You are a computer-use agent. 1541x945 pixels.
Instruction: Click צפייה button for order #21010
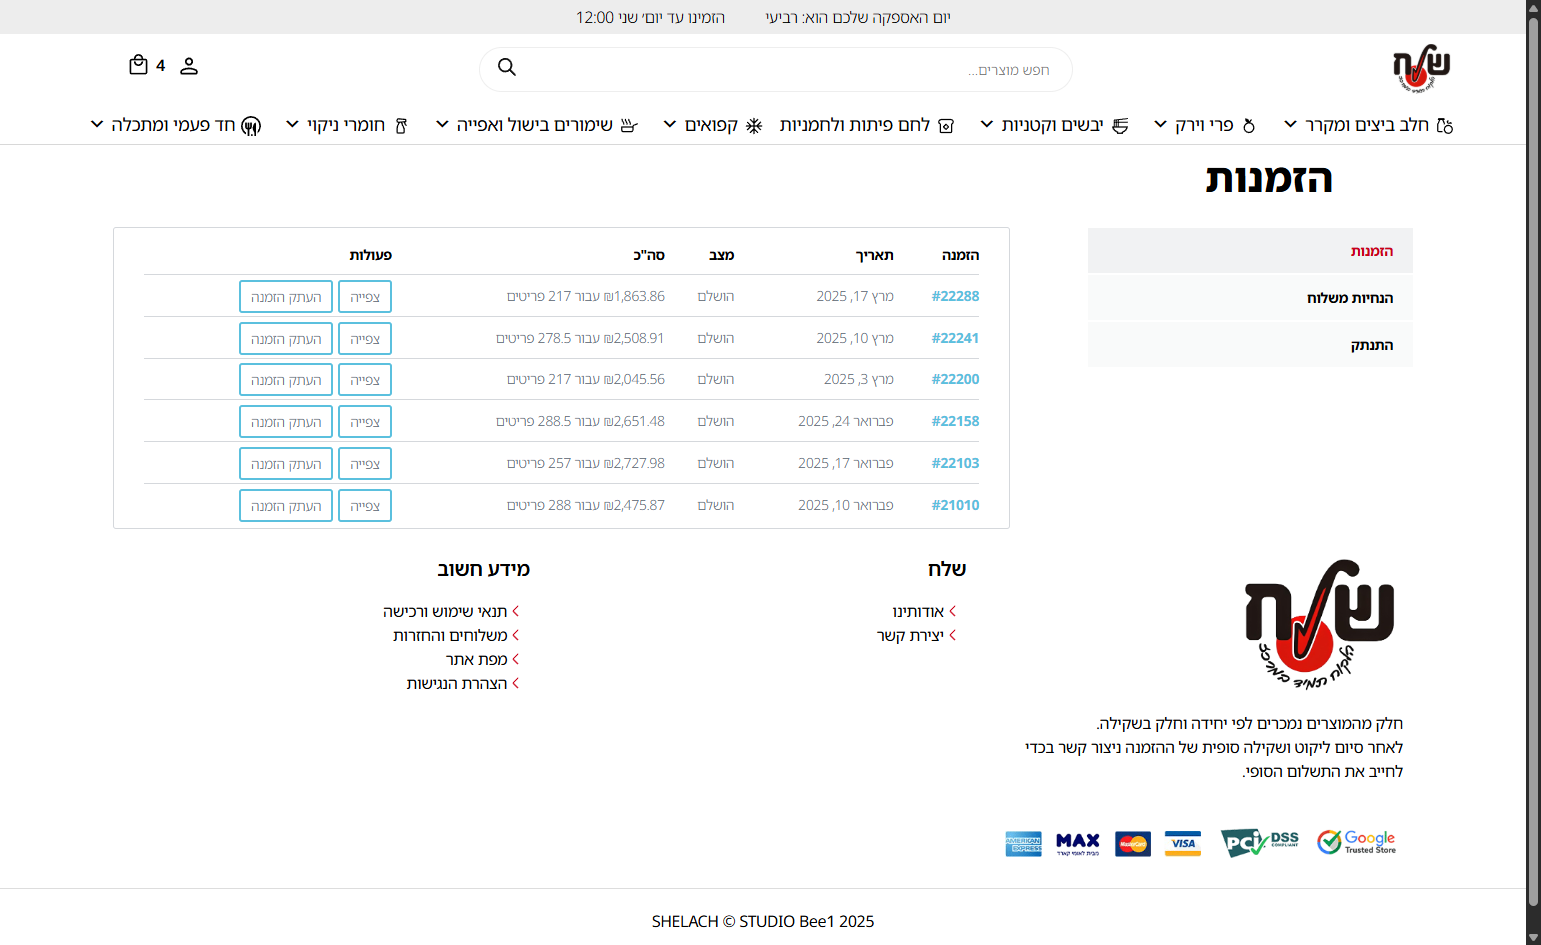[x=365, y=506]
